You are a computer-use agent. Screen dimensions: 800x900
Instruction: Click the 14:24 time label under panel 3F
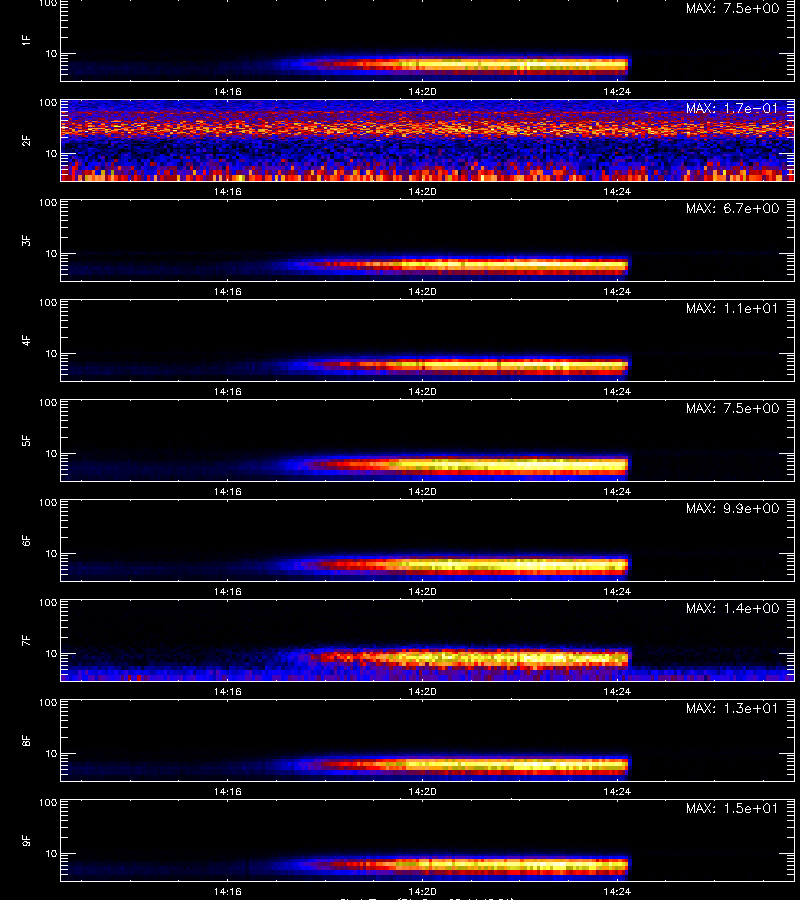coord(617,292)
